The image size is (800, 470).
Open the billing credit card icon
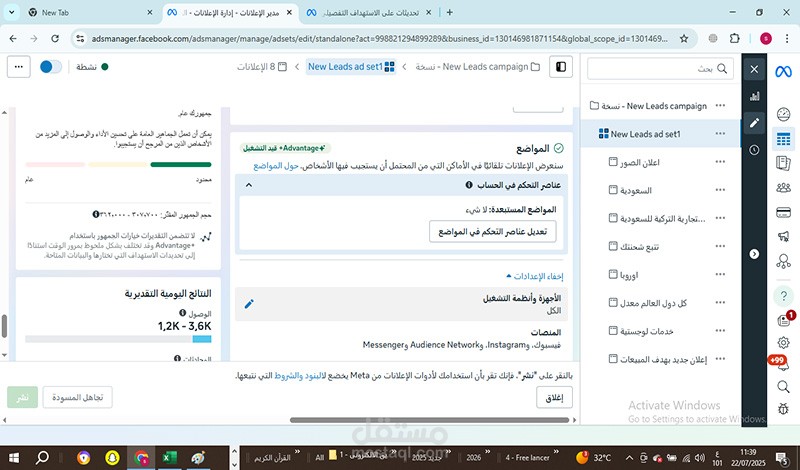[x=783, y=212]
